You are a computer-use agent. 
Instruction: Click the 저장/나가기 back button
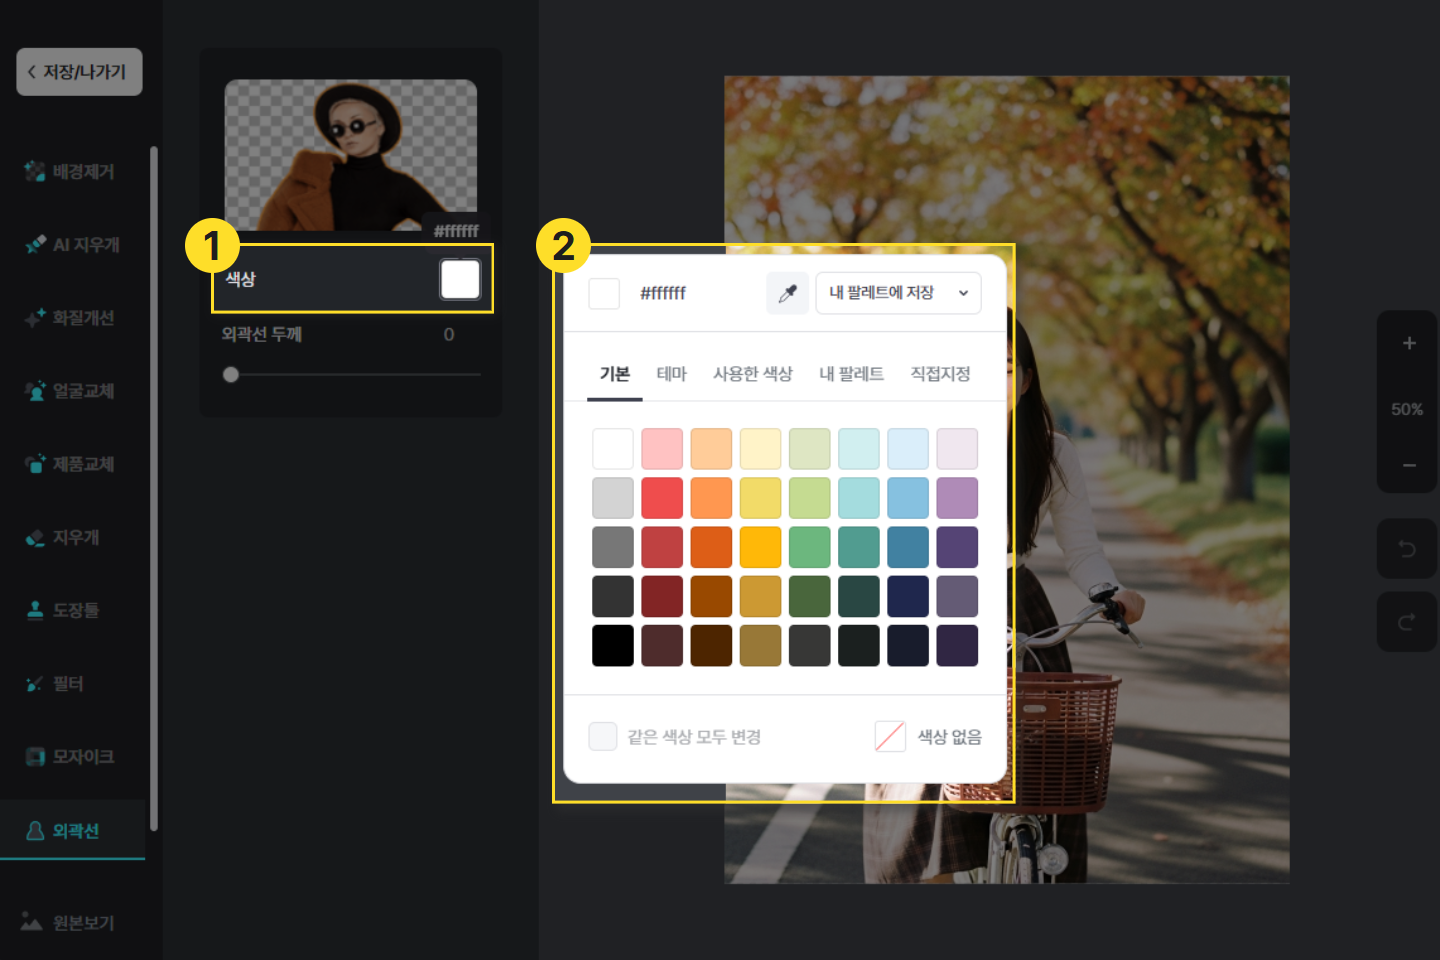click(79, 72)
